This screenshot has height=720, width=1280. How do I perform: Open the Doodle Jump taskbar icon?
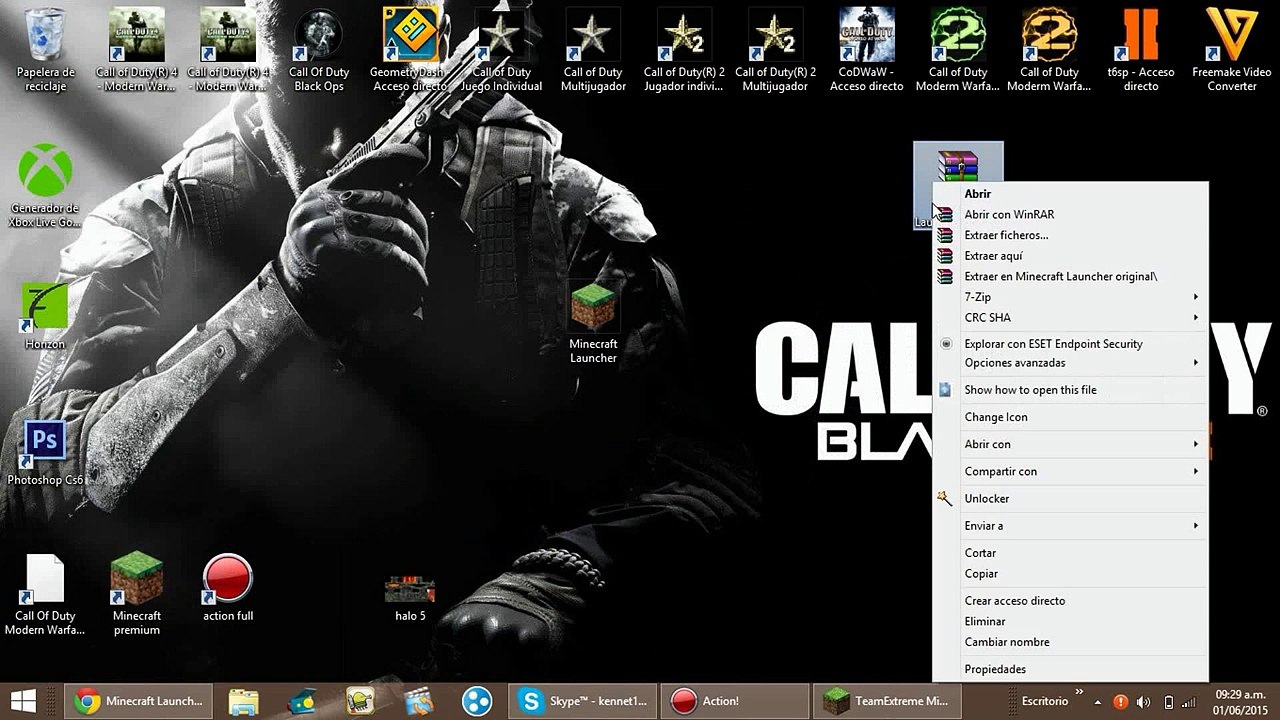360,701
